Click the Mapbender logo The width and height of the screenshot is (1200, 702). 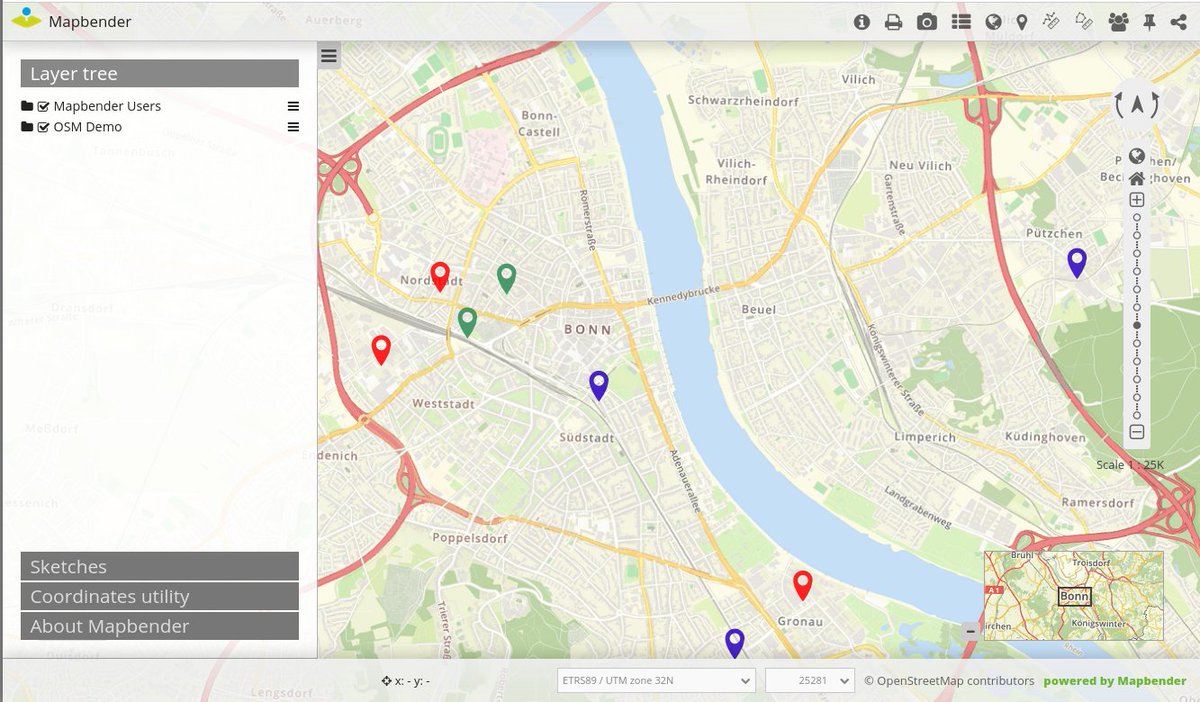tap(26, 19)
